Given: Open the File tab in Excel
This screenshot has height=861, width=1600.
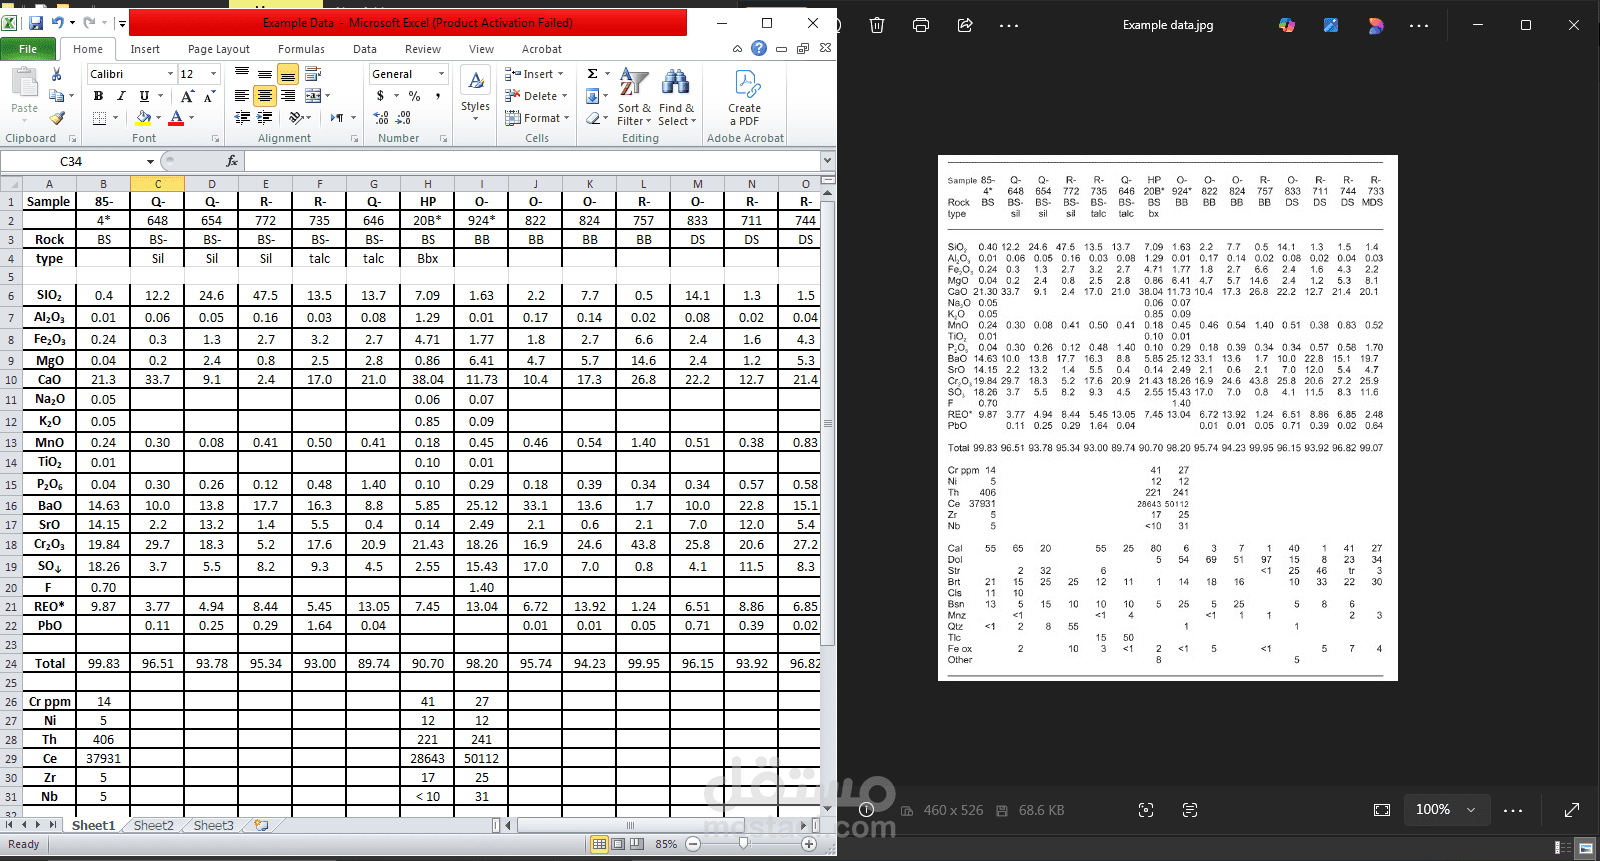Looking at the screenshot, I should point(28,49).
